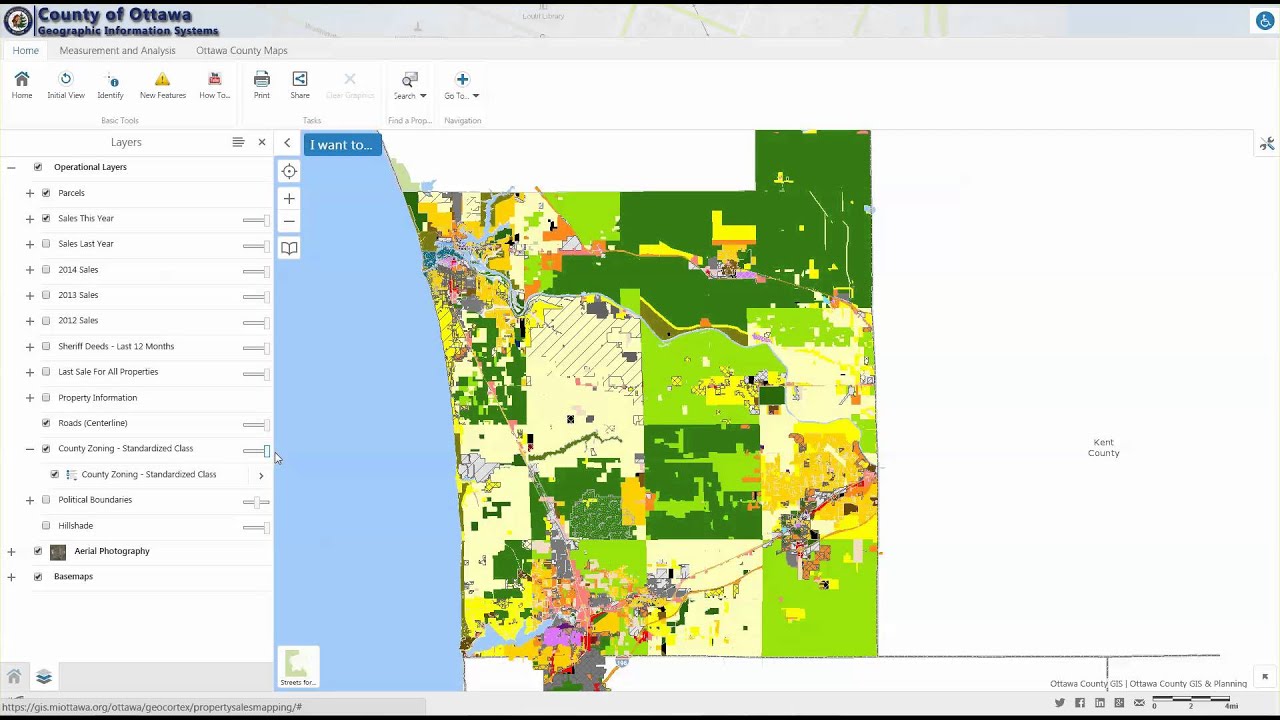Zoom out on the map
1280x720 pixels.
(289, 221)
